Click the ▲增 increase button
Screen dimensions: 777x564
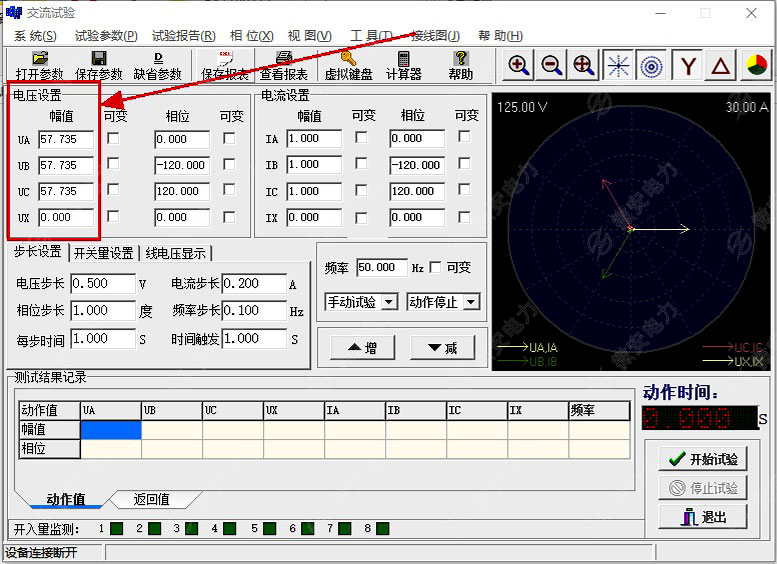[362, 347]
